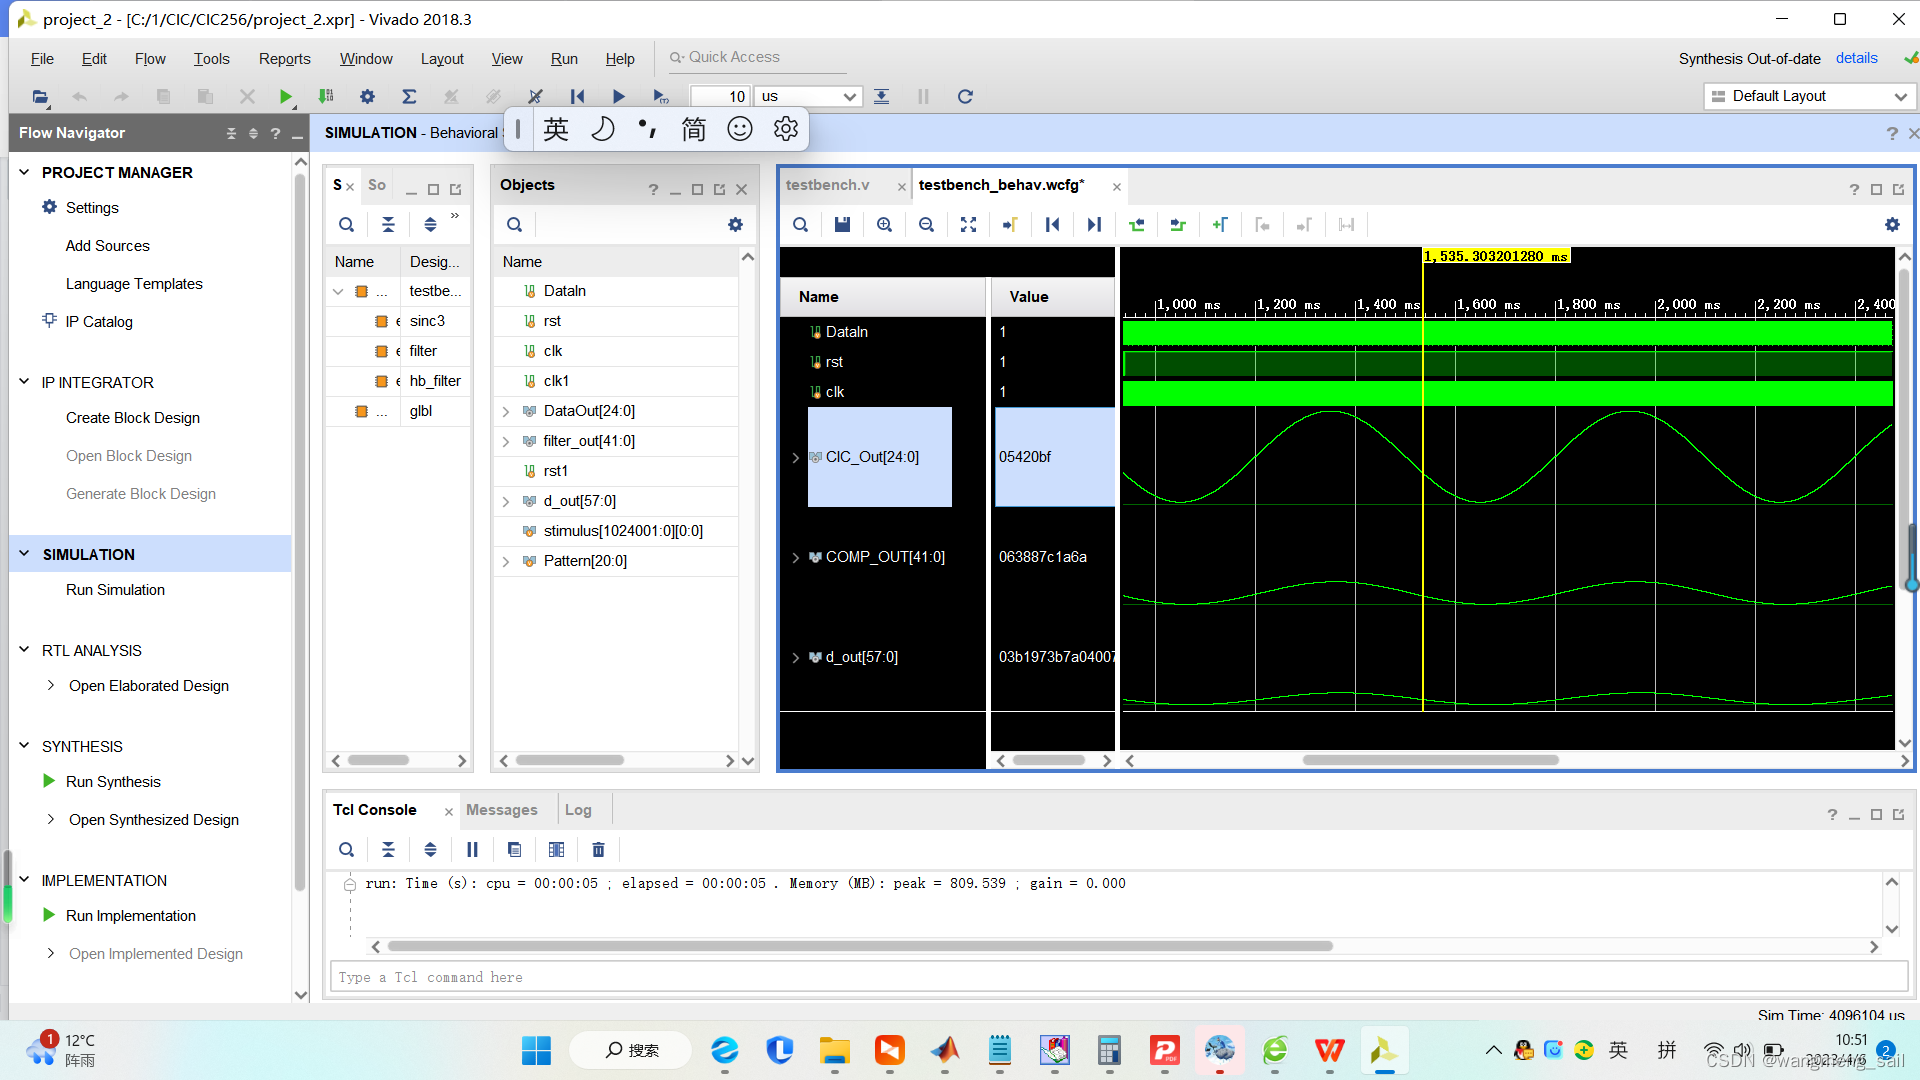Expand DataOut[24:0] in the Objects list

click(506, 411)
